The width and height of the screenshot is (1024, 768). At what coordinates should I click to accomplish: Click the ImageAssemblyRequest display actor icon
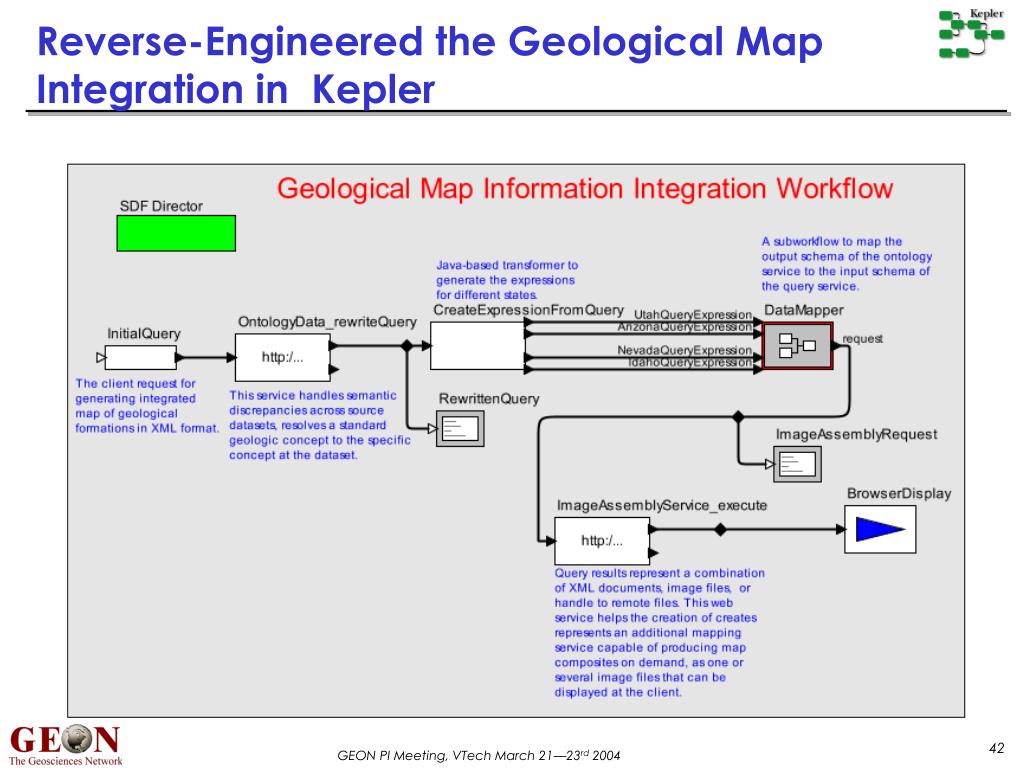797,464
